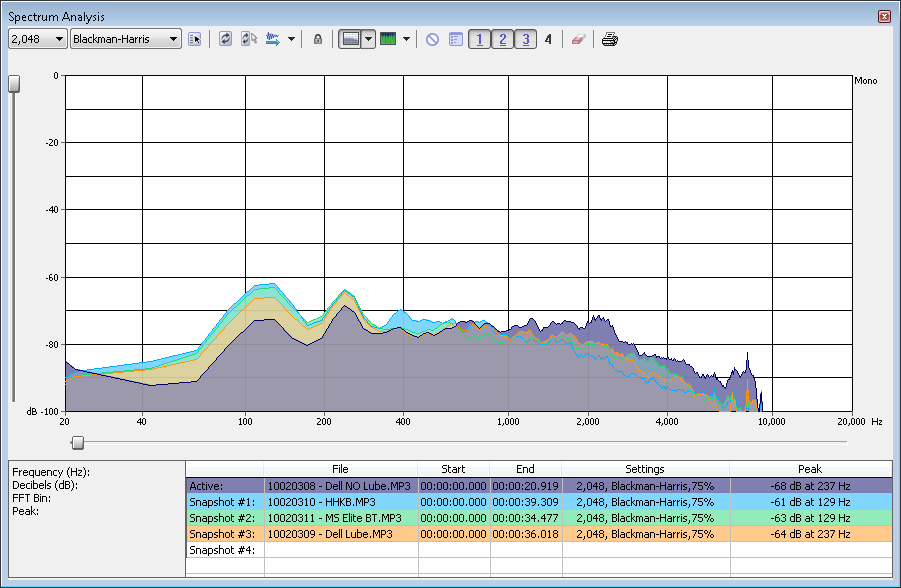Screen dimensions: 901x588
Task: Click the Mono channel label beside graph
Action: [x=865, y=80]
